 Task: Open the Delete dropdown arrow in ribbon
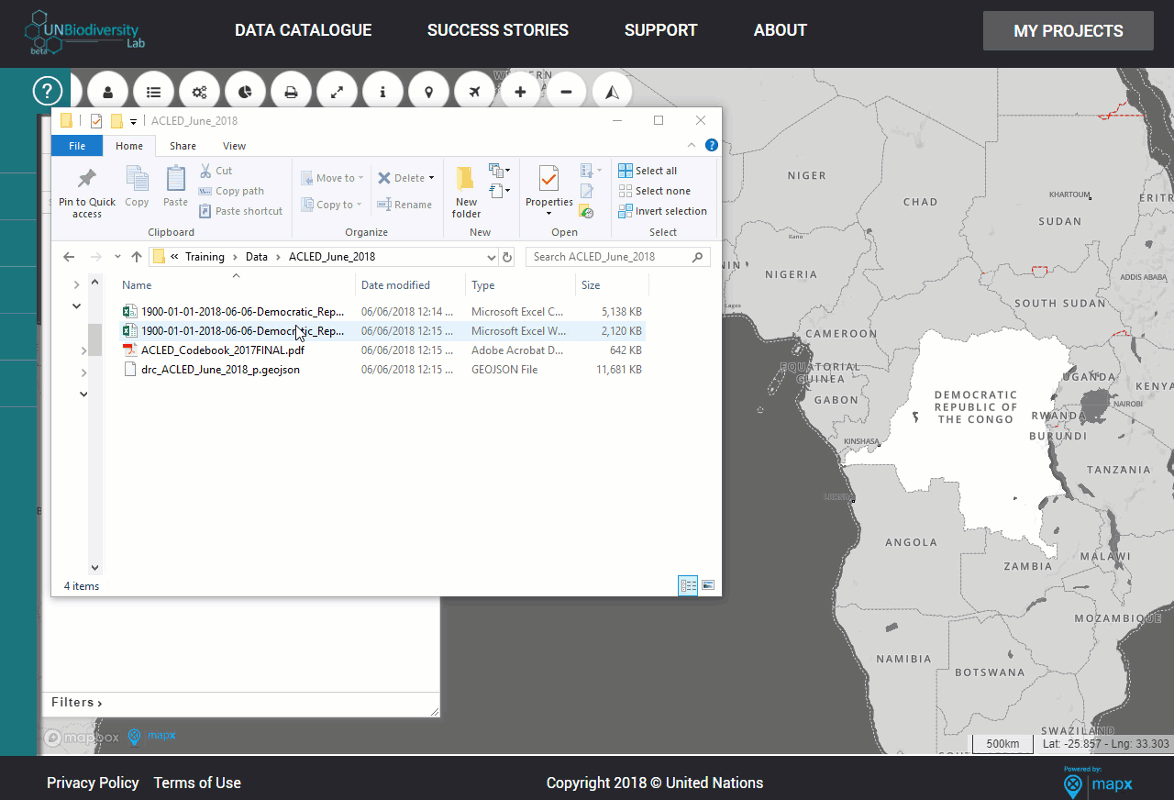(x=431, y=178)
